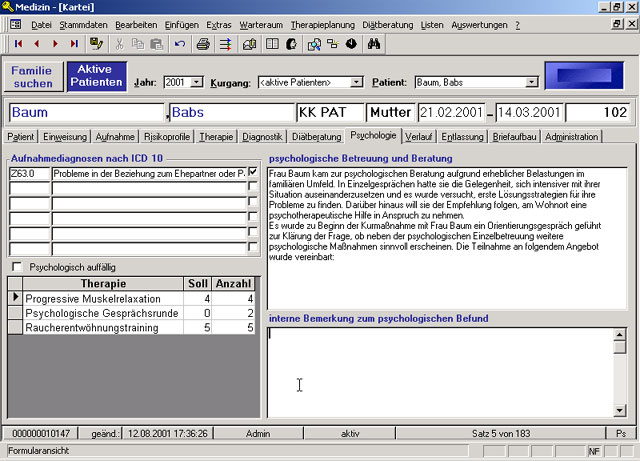The width and height of the screenshot is (640, 461).
Task: Open the Therapieplanung menu
Action: pos(322,25)
